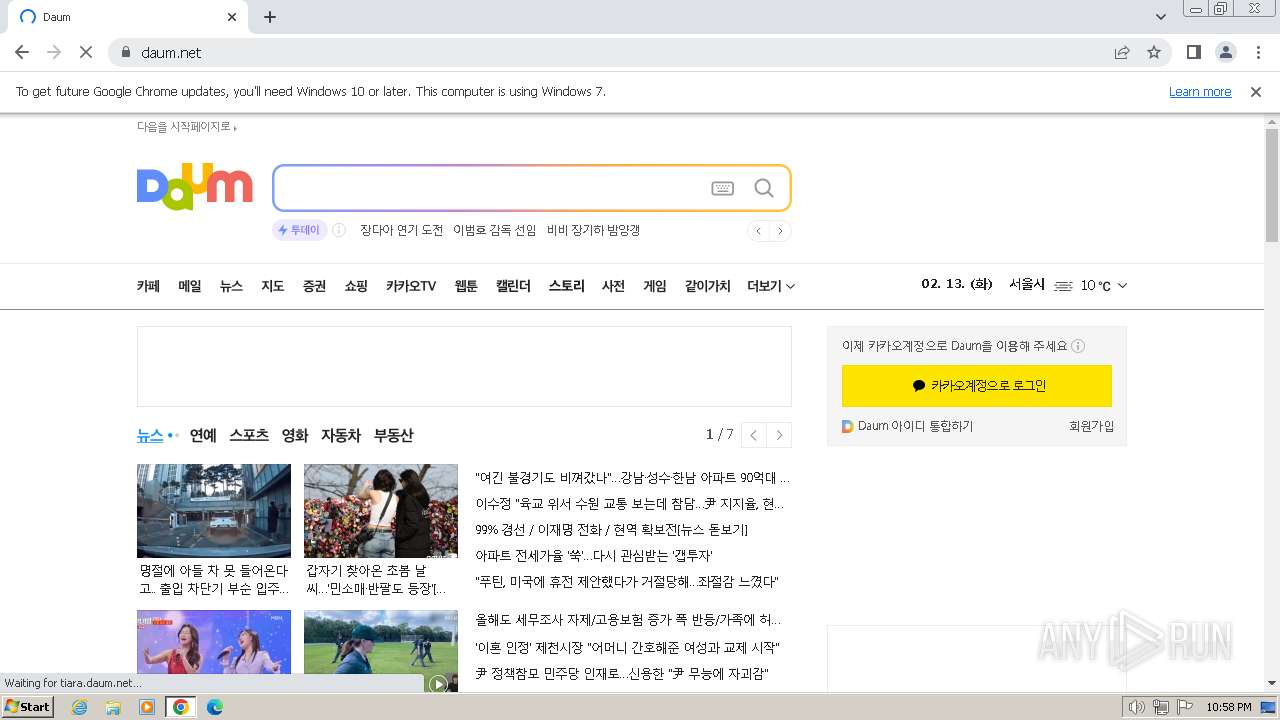
Task: Click 다음을 시작페이지로 link
Action: 186,127
